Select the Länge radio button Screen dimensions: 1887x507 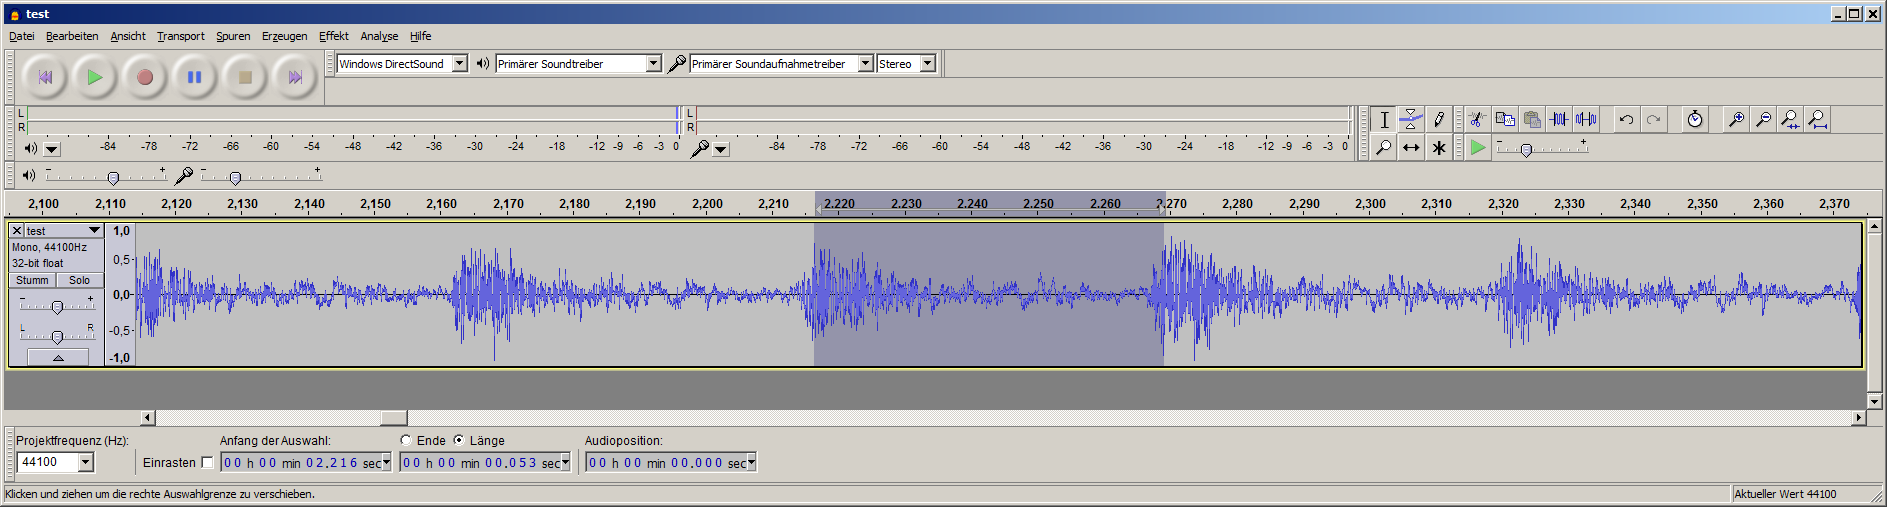point(459,440)
